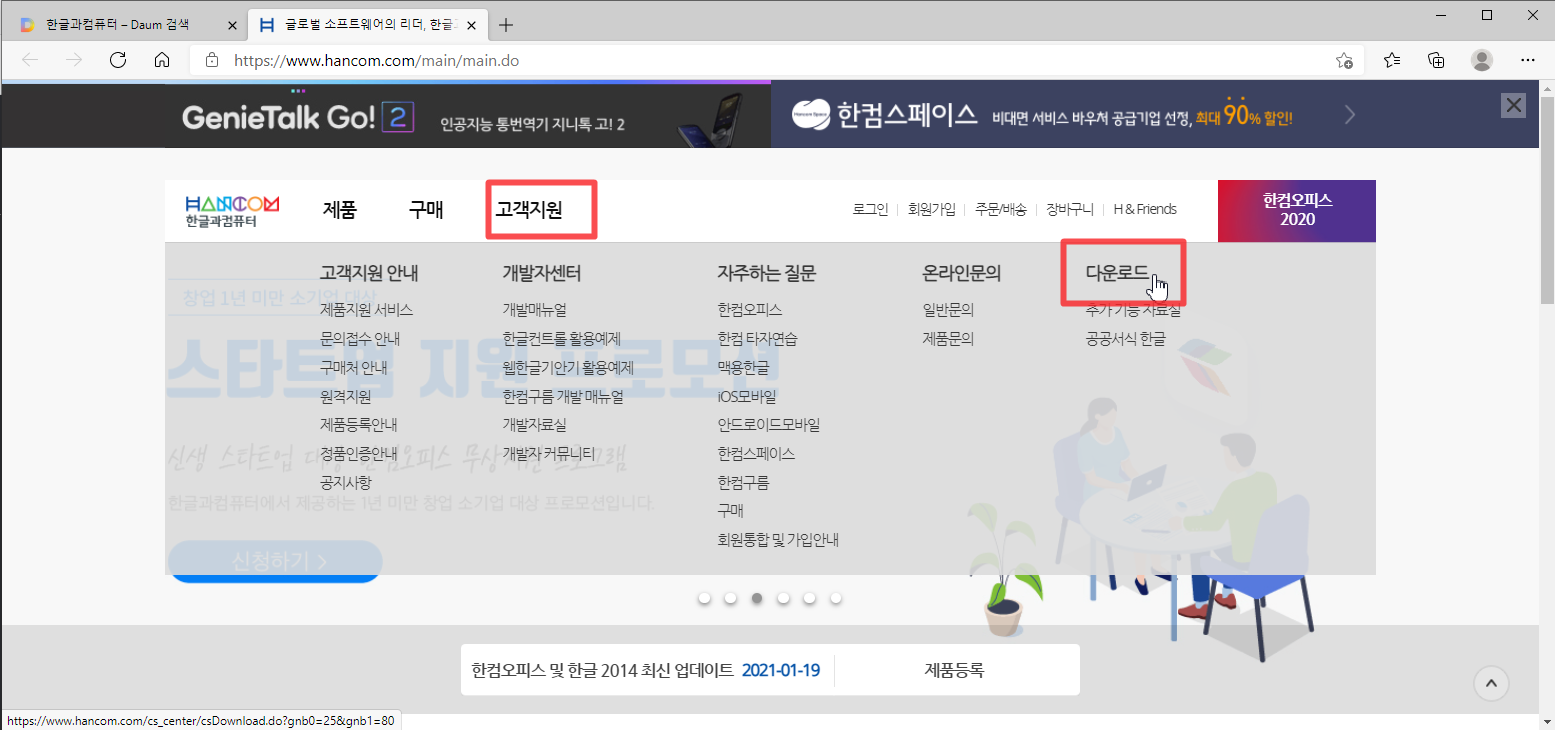The height and width of the screenshot is (730, 1555).
Task: Open 장바구니 cart link
Action: [1070, 209]
